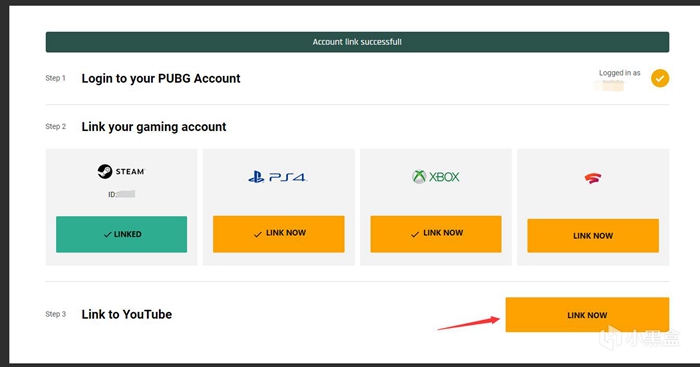
Task: Click the checkmark on PS4 LINK NOW button
Action: pyautogui.click(x=258, y=234)
